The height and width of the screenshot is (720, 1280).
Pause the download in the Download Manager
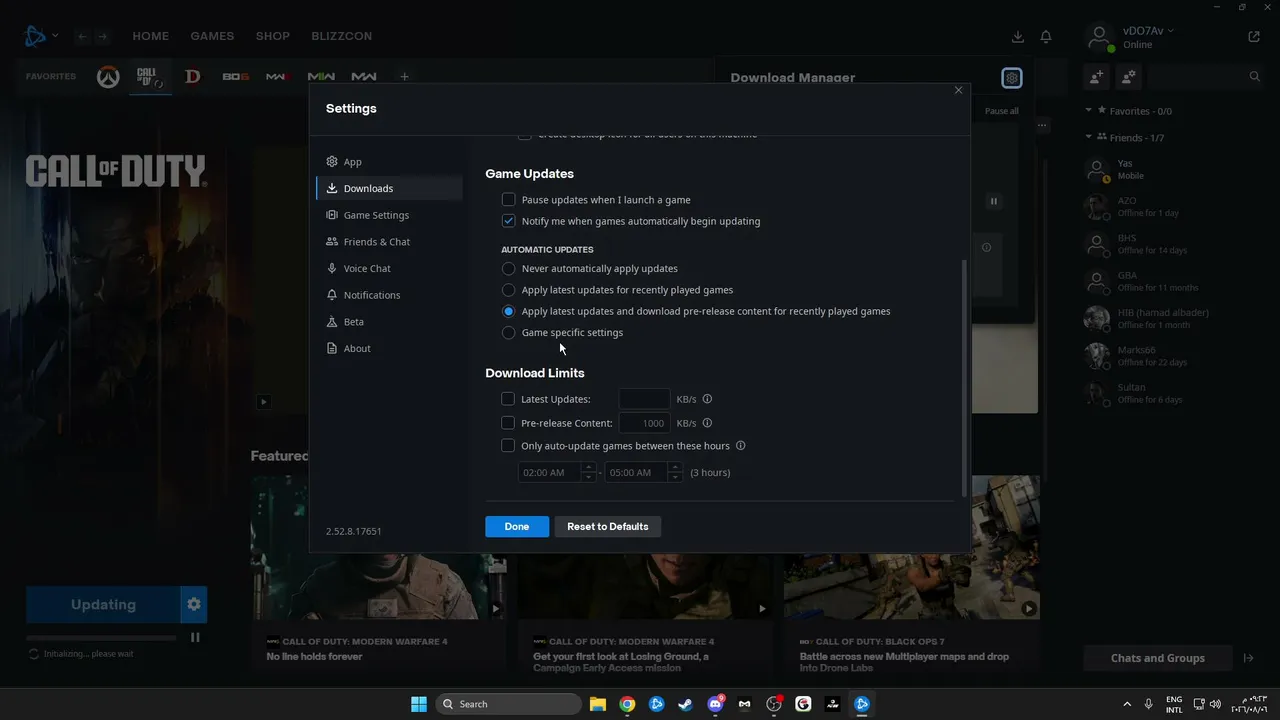pyautogui.click(x=994, y=201)
